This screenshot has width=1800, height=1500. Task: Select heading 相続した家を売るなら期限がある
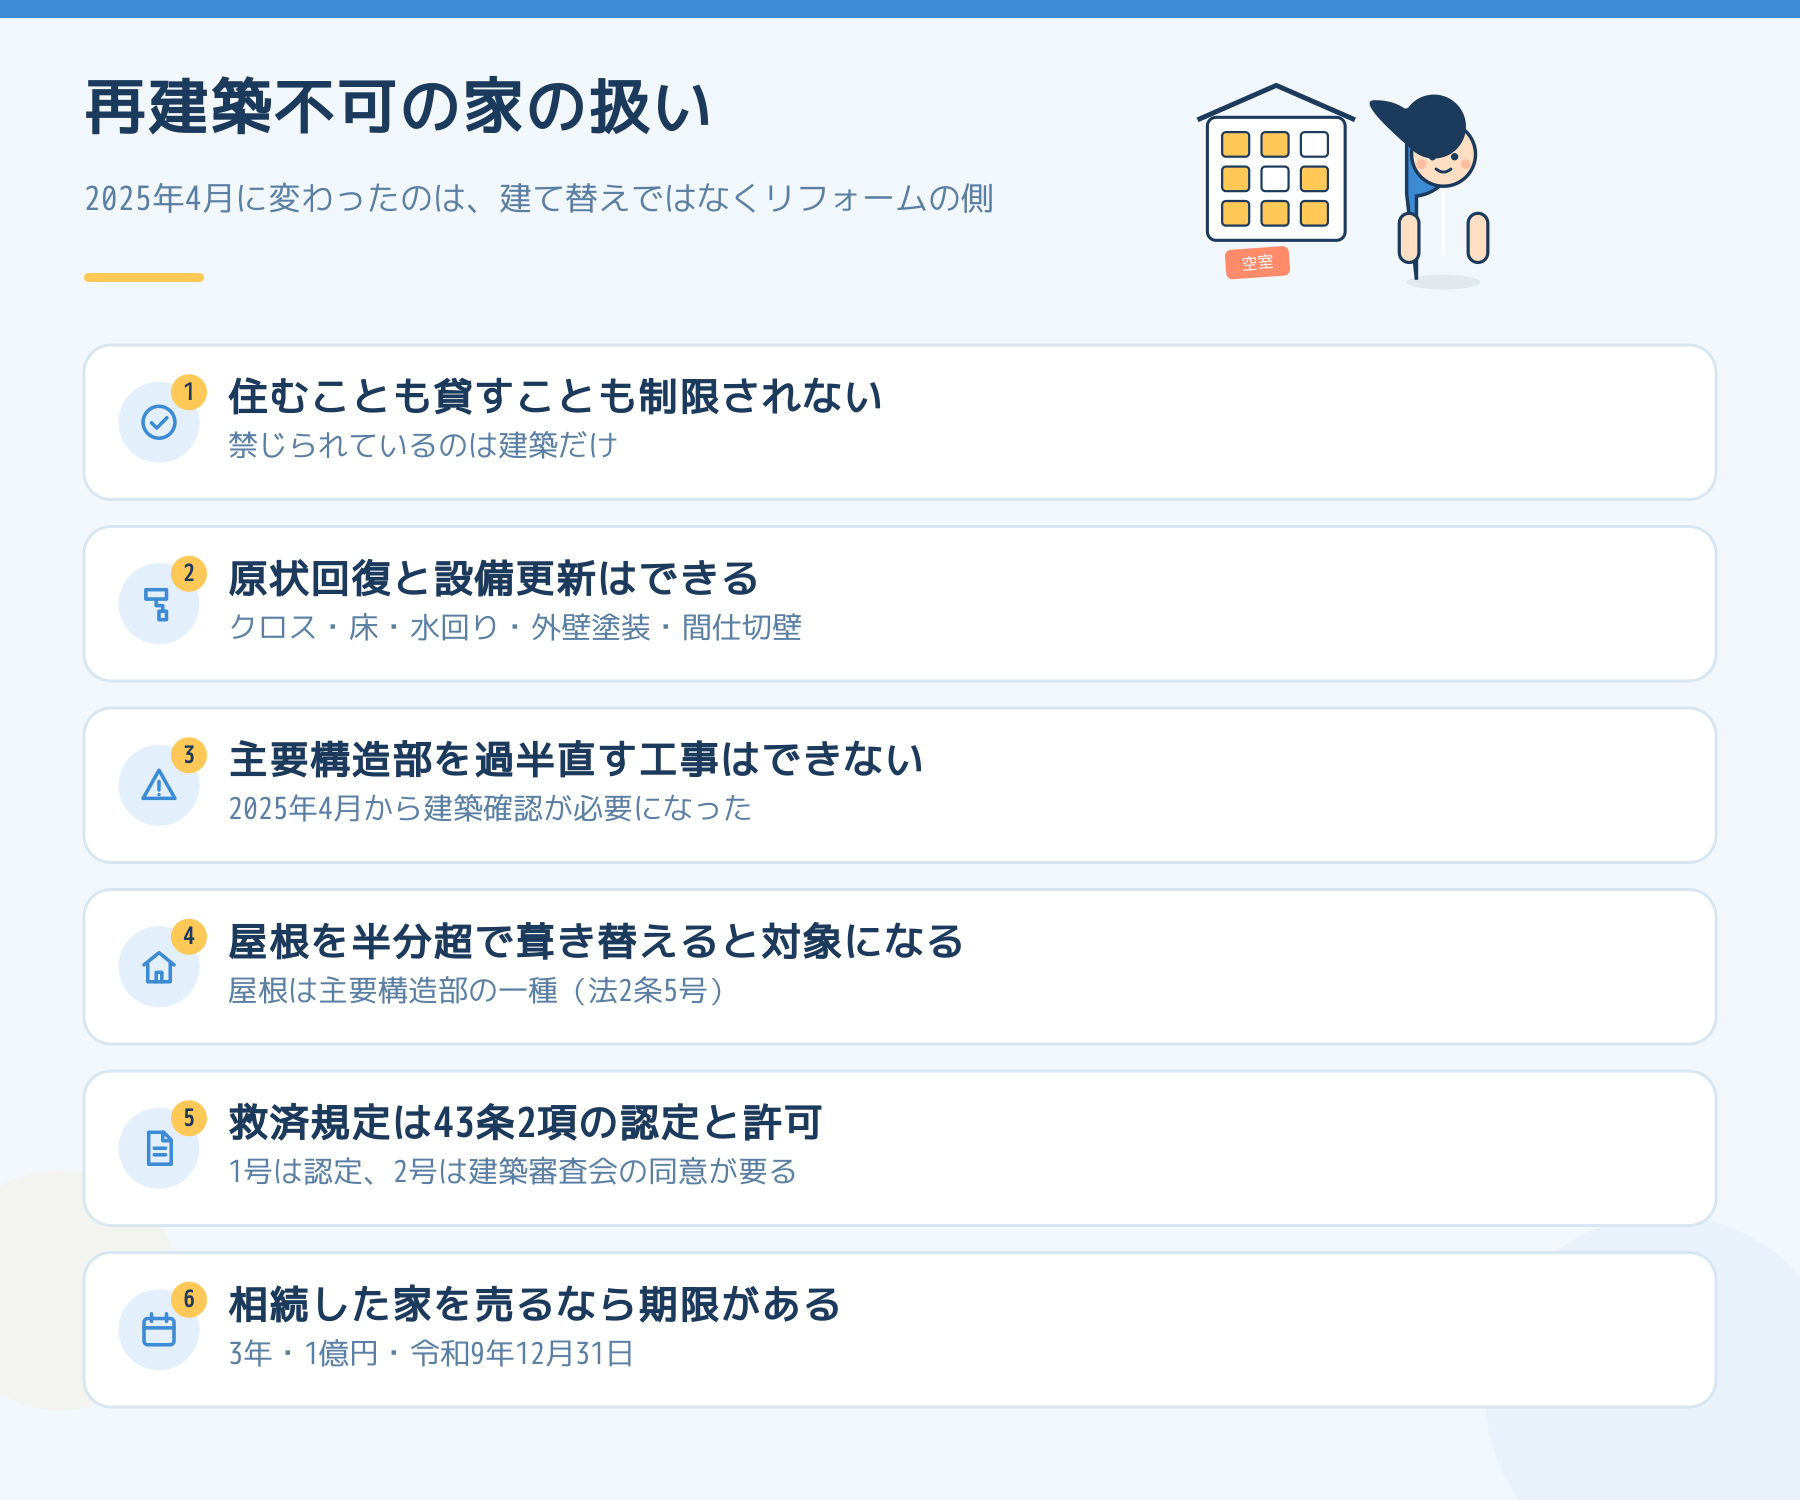coord(535,1304)
